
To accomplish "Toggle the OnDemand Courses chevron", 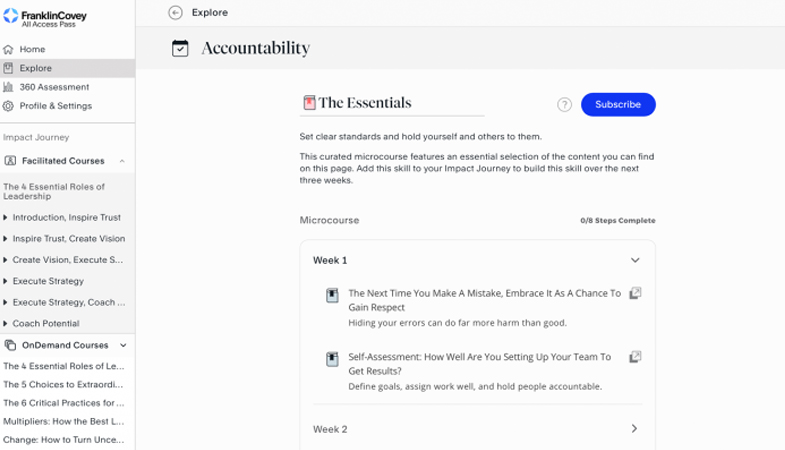I will (123, 345).
